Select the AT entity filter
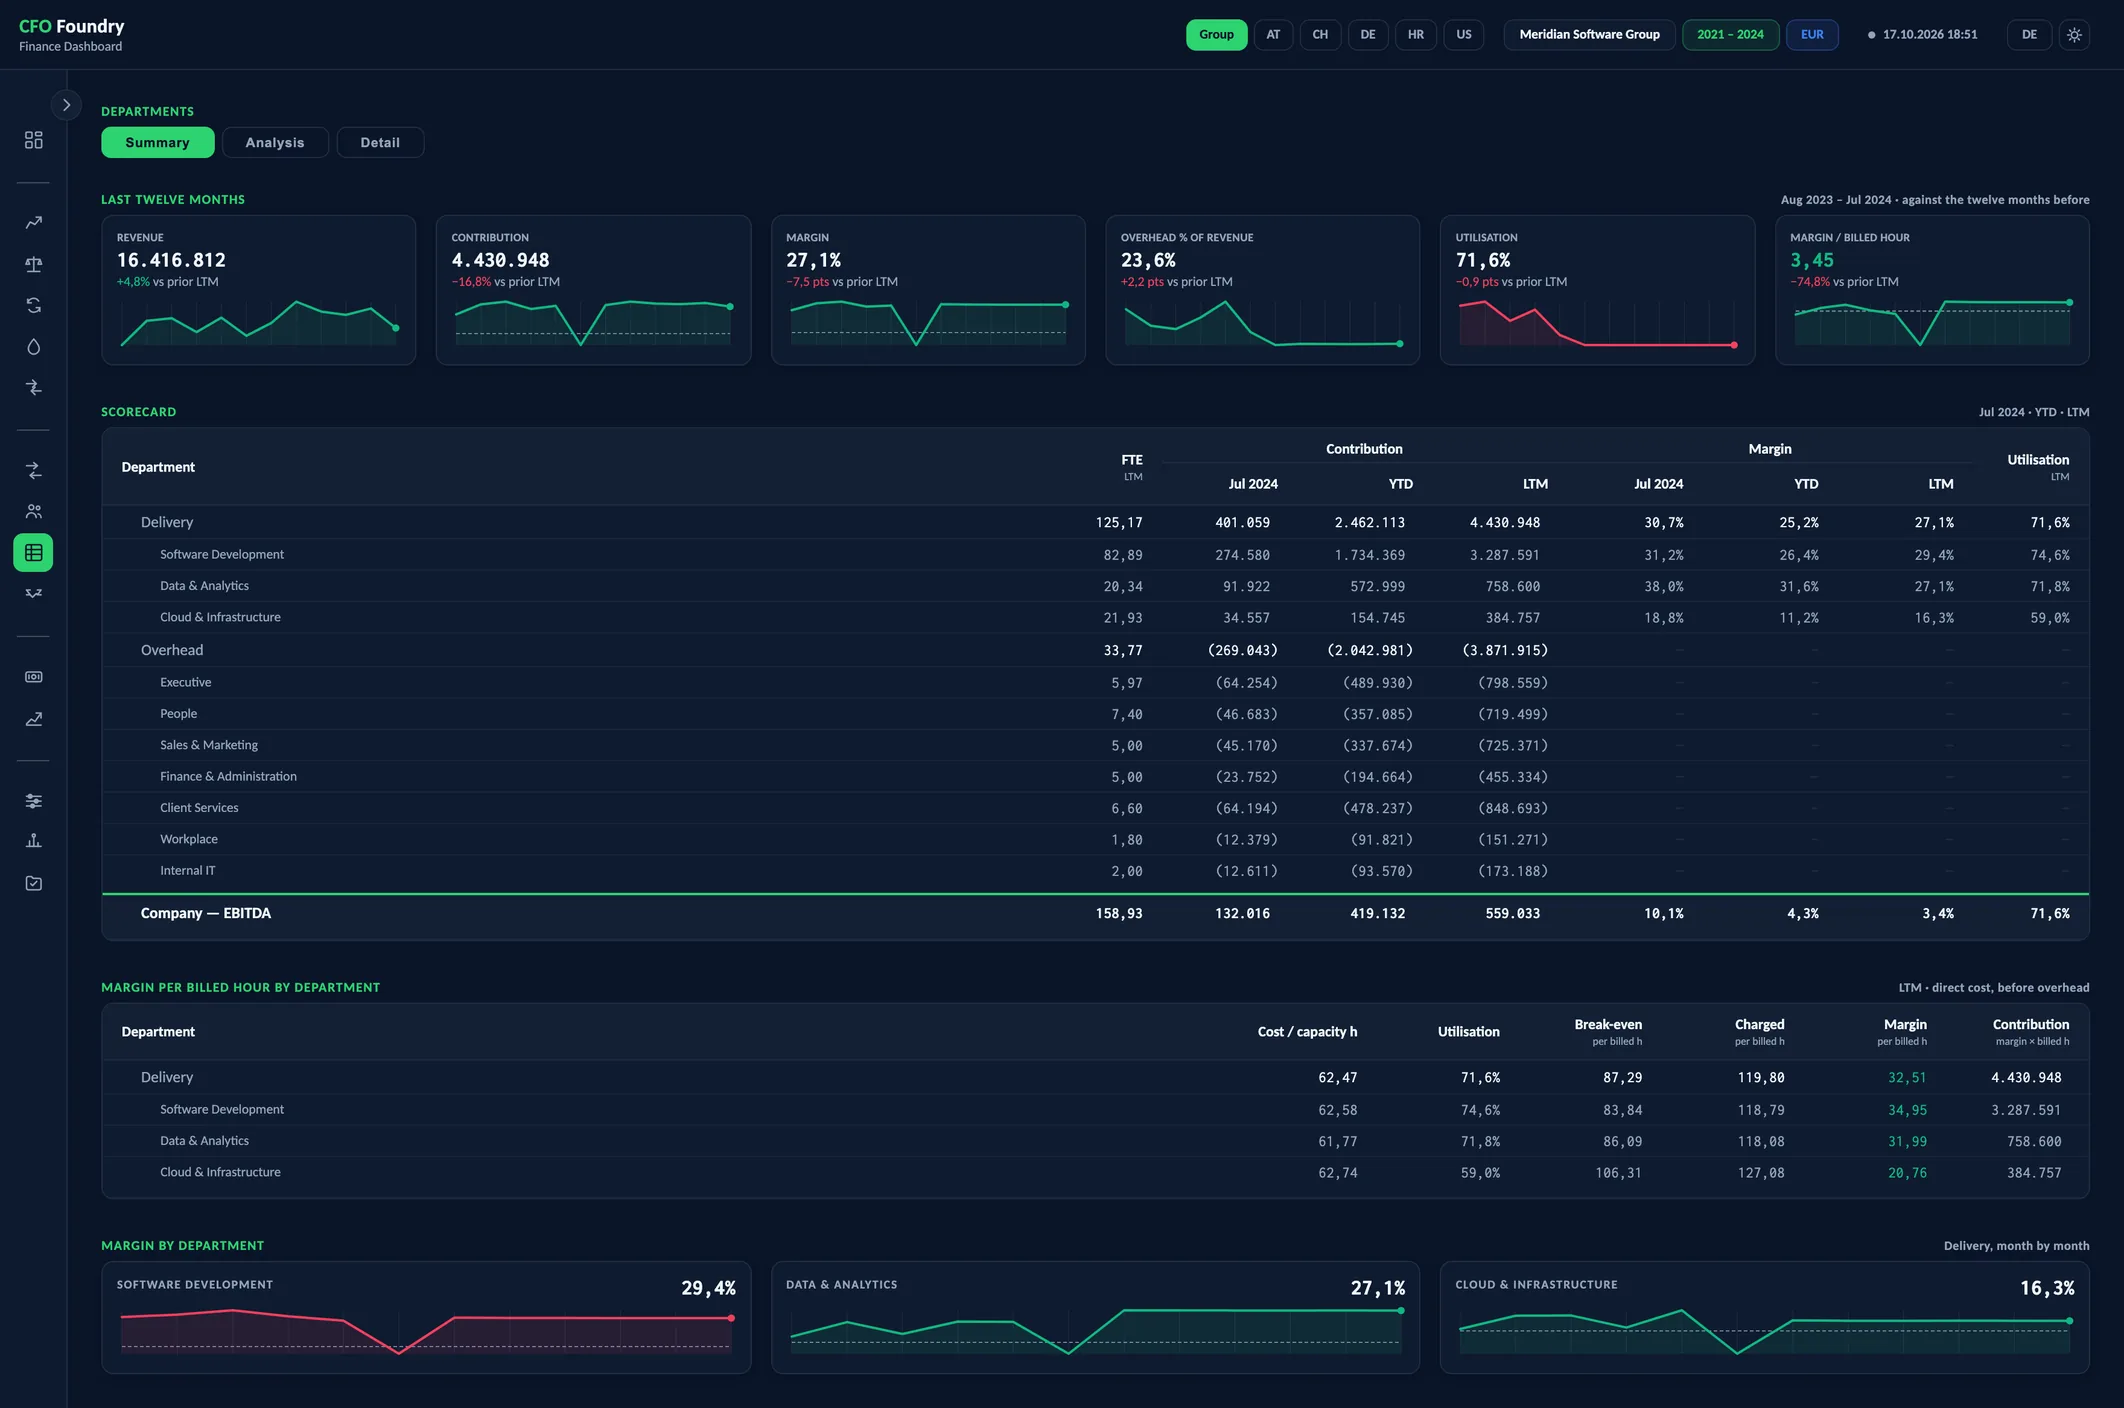Image resolution: width=2124 pixels, height=1408 pixels. click(x=1273, y=34)
